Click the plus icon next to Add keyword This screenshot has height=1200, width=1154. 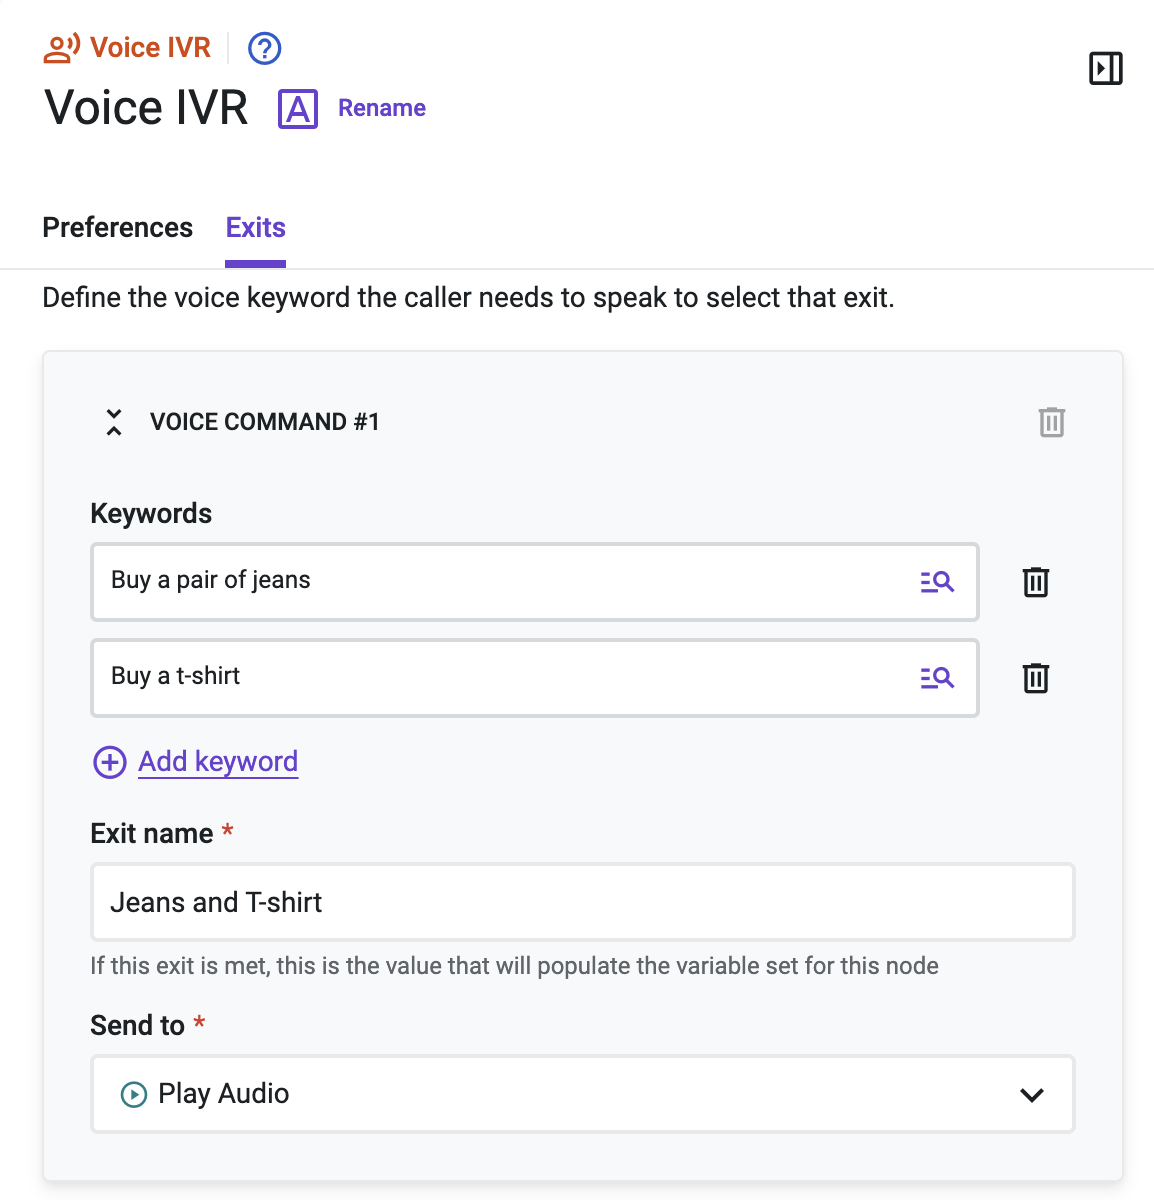click(110, 762)
